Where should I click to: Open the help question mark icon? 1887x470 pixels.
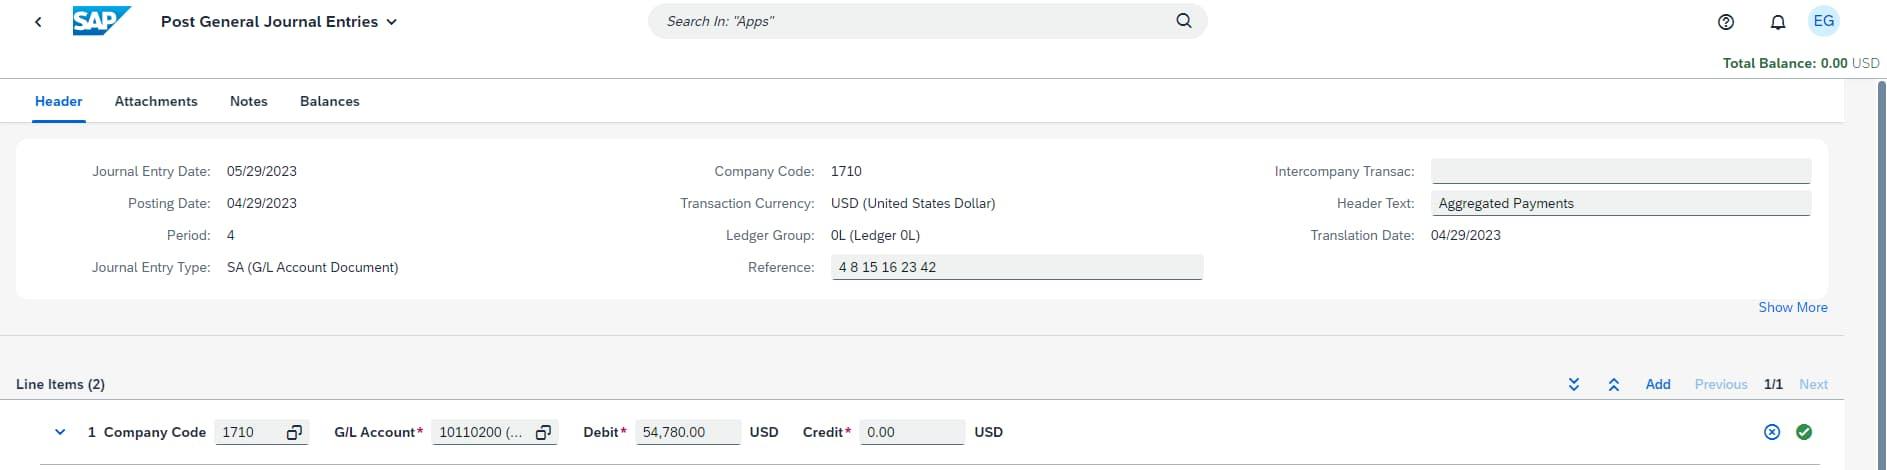tap(1726, 22)
